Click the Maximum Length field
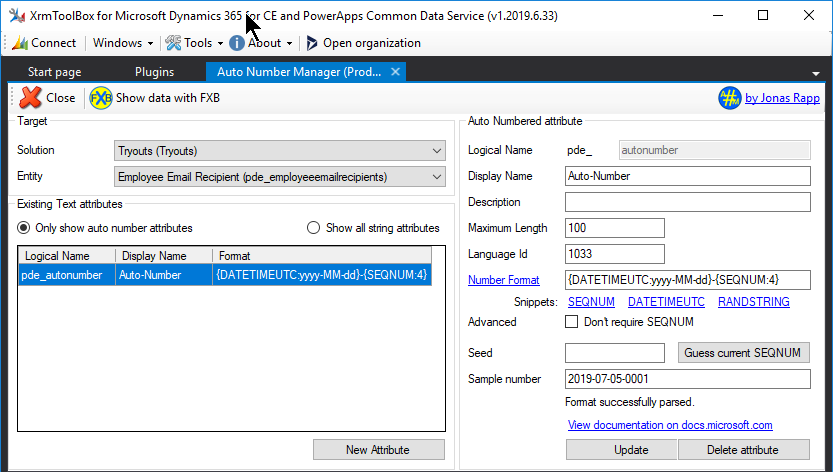 tap(615, 228)
